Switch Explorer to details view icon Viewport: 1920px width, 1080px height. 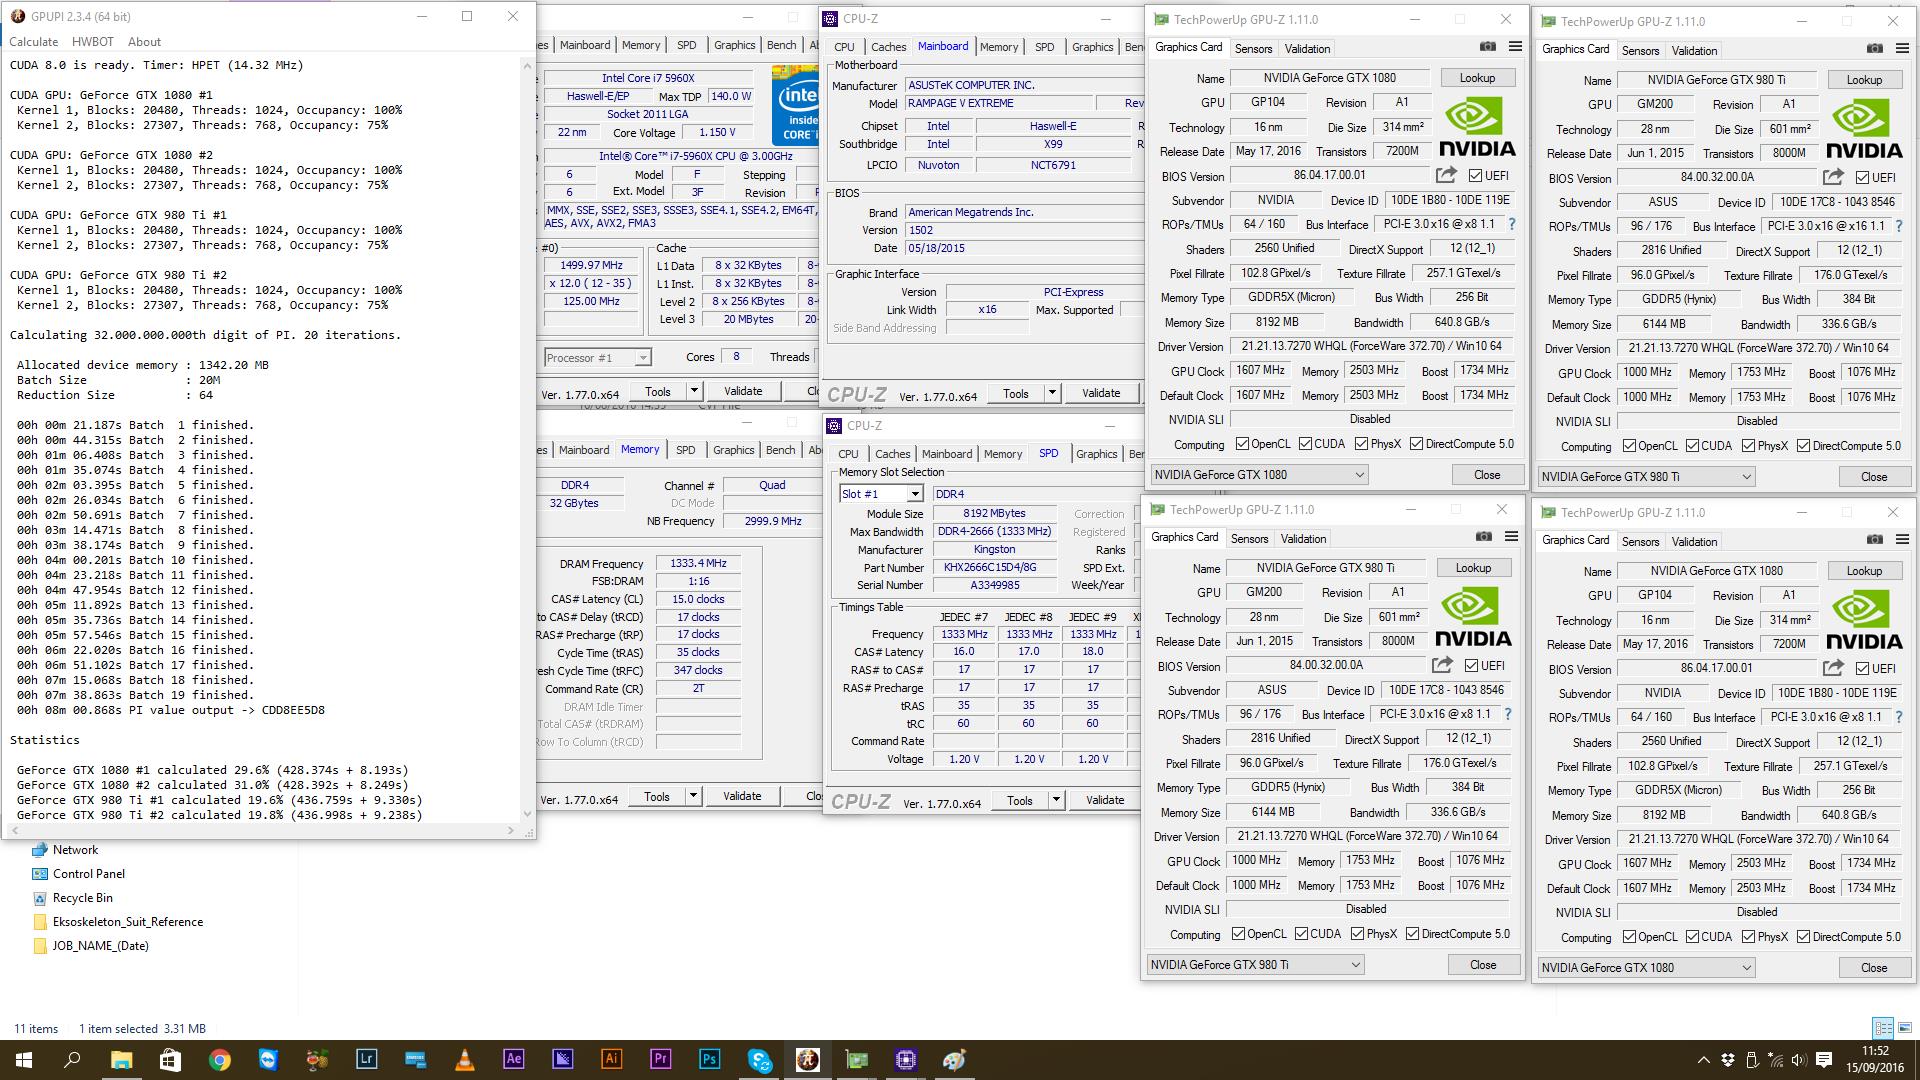click(x=1883, y=1028)
